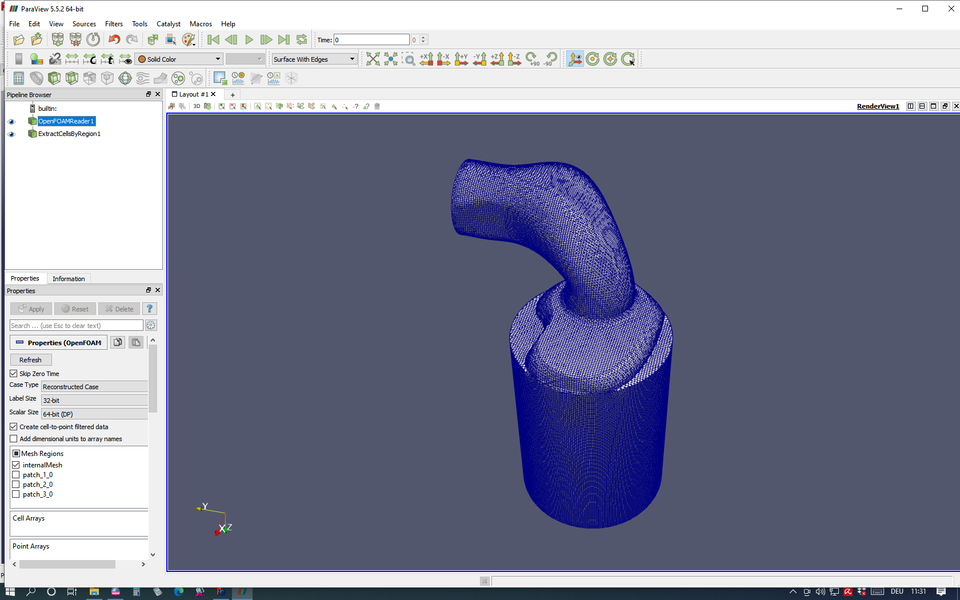Open the Calculator filter icon
Viewport: 960px width, 600px height.
(19, 79)
